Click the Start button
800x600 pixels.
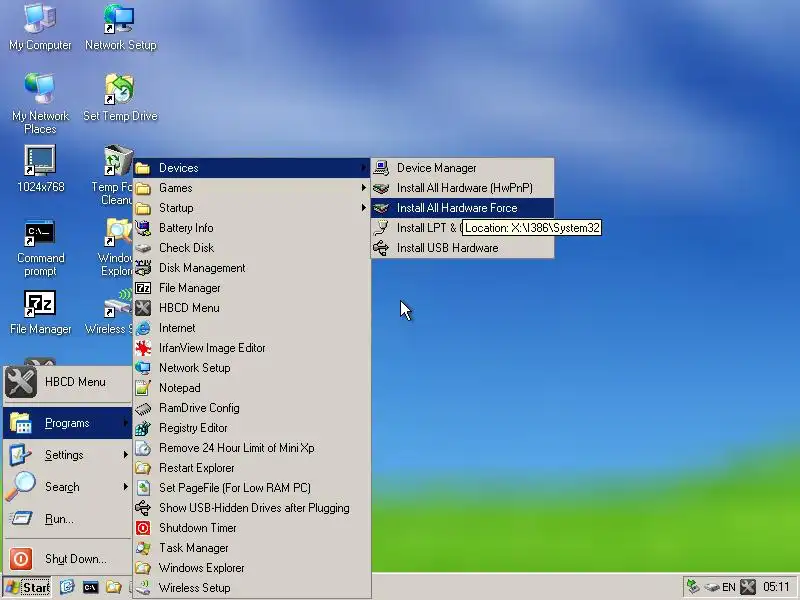(27, 587)
